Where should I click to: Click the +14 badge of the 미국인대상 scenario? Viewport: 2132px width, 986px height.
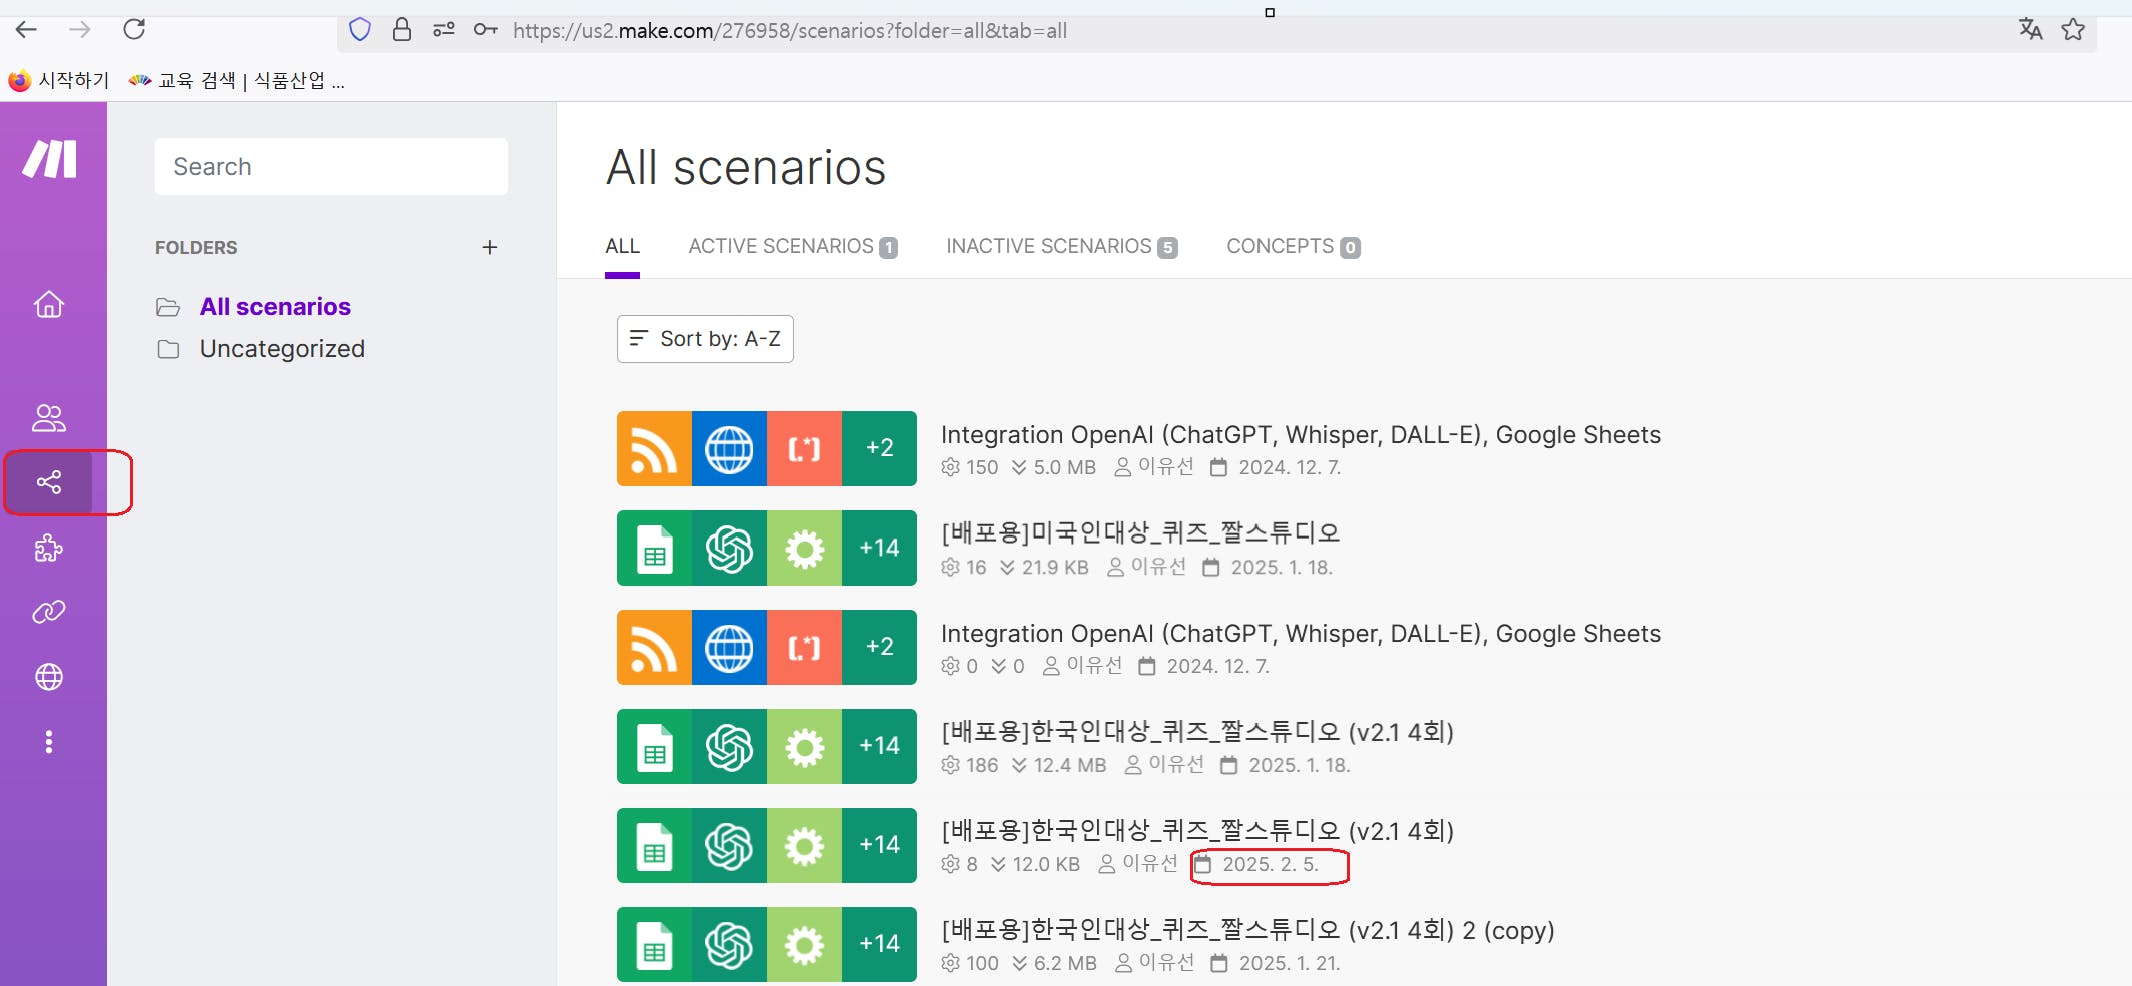pyautogui.click(x=879, y=548)
